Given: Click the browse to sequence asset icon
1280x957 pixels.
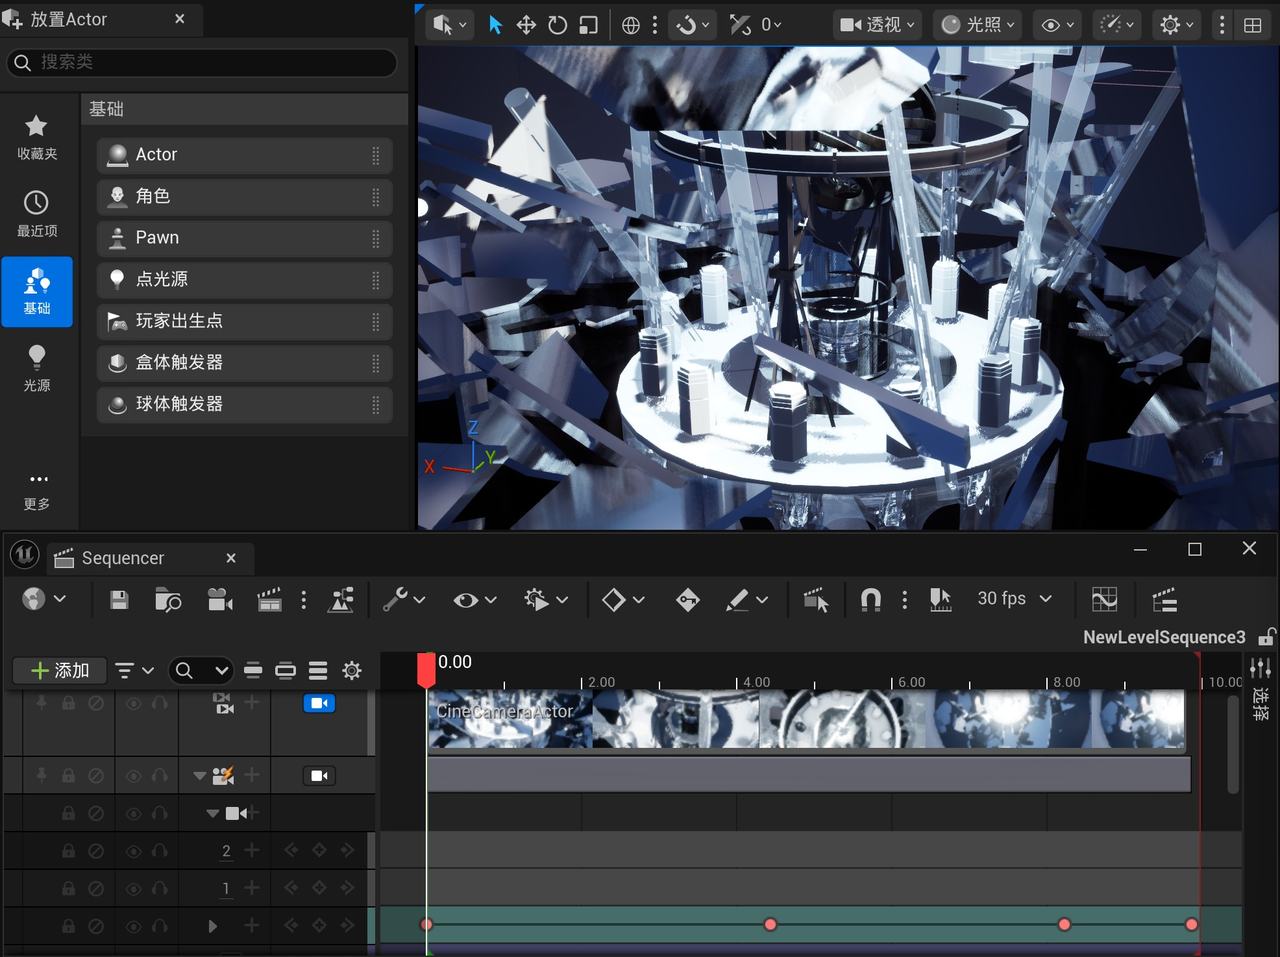Looking at the screenshot, I should (x=168, y=599).
